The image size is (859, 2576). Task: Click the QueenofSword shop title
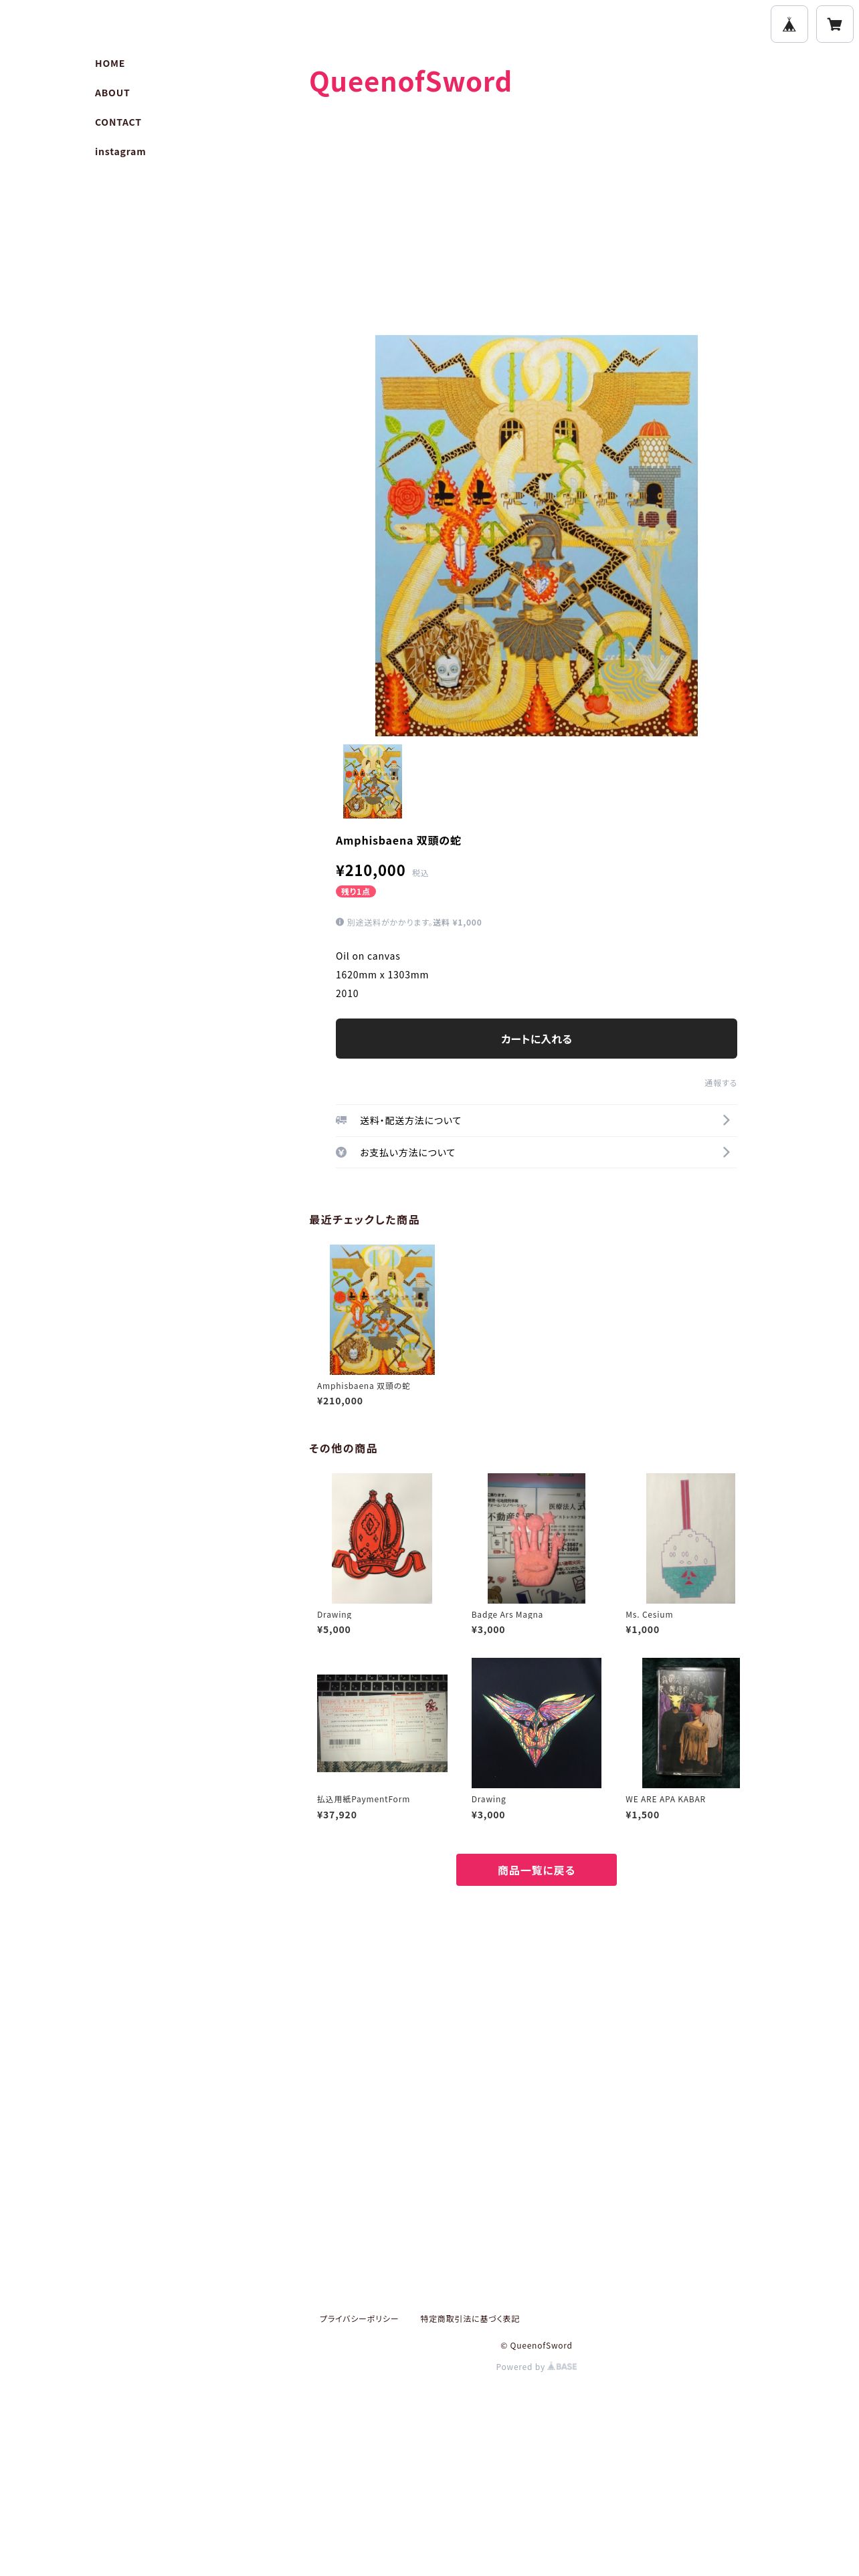[x=410, y=81]
